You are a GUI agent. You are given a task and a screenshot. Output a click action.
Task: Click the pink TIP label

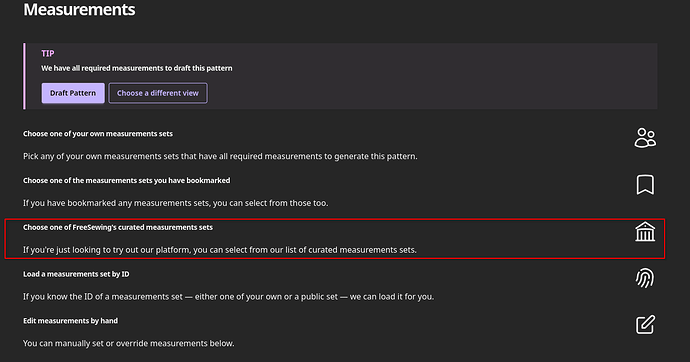tap(48, 53)
